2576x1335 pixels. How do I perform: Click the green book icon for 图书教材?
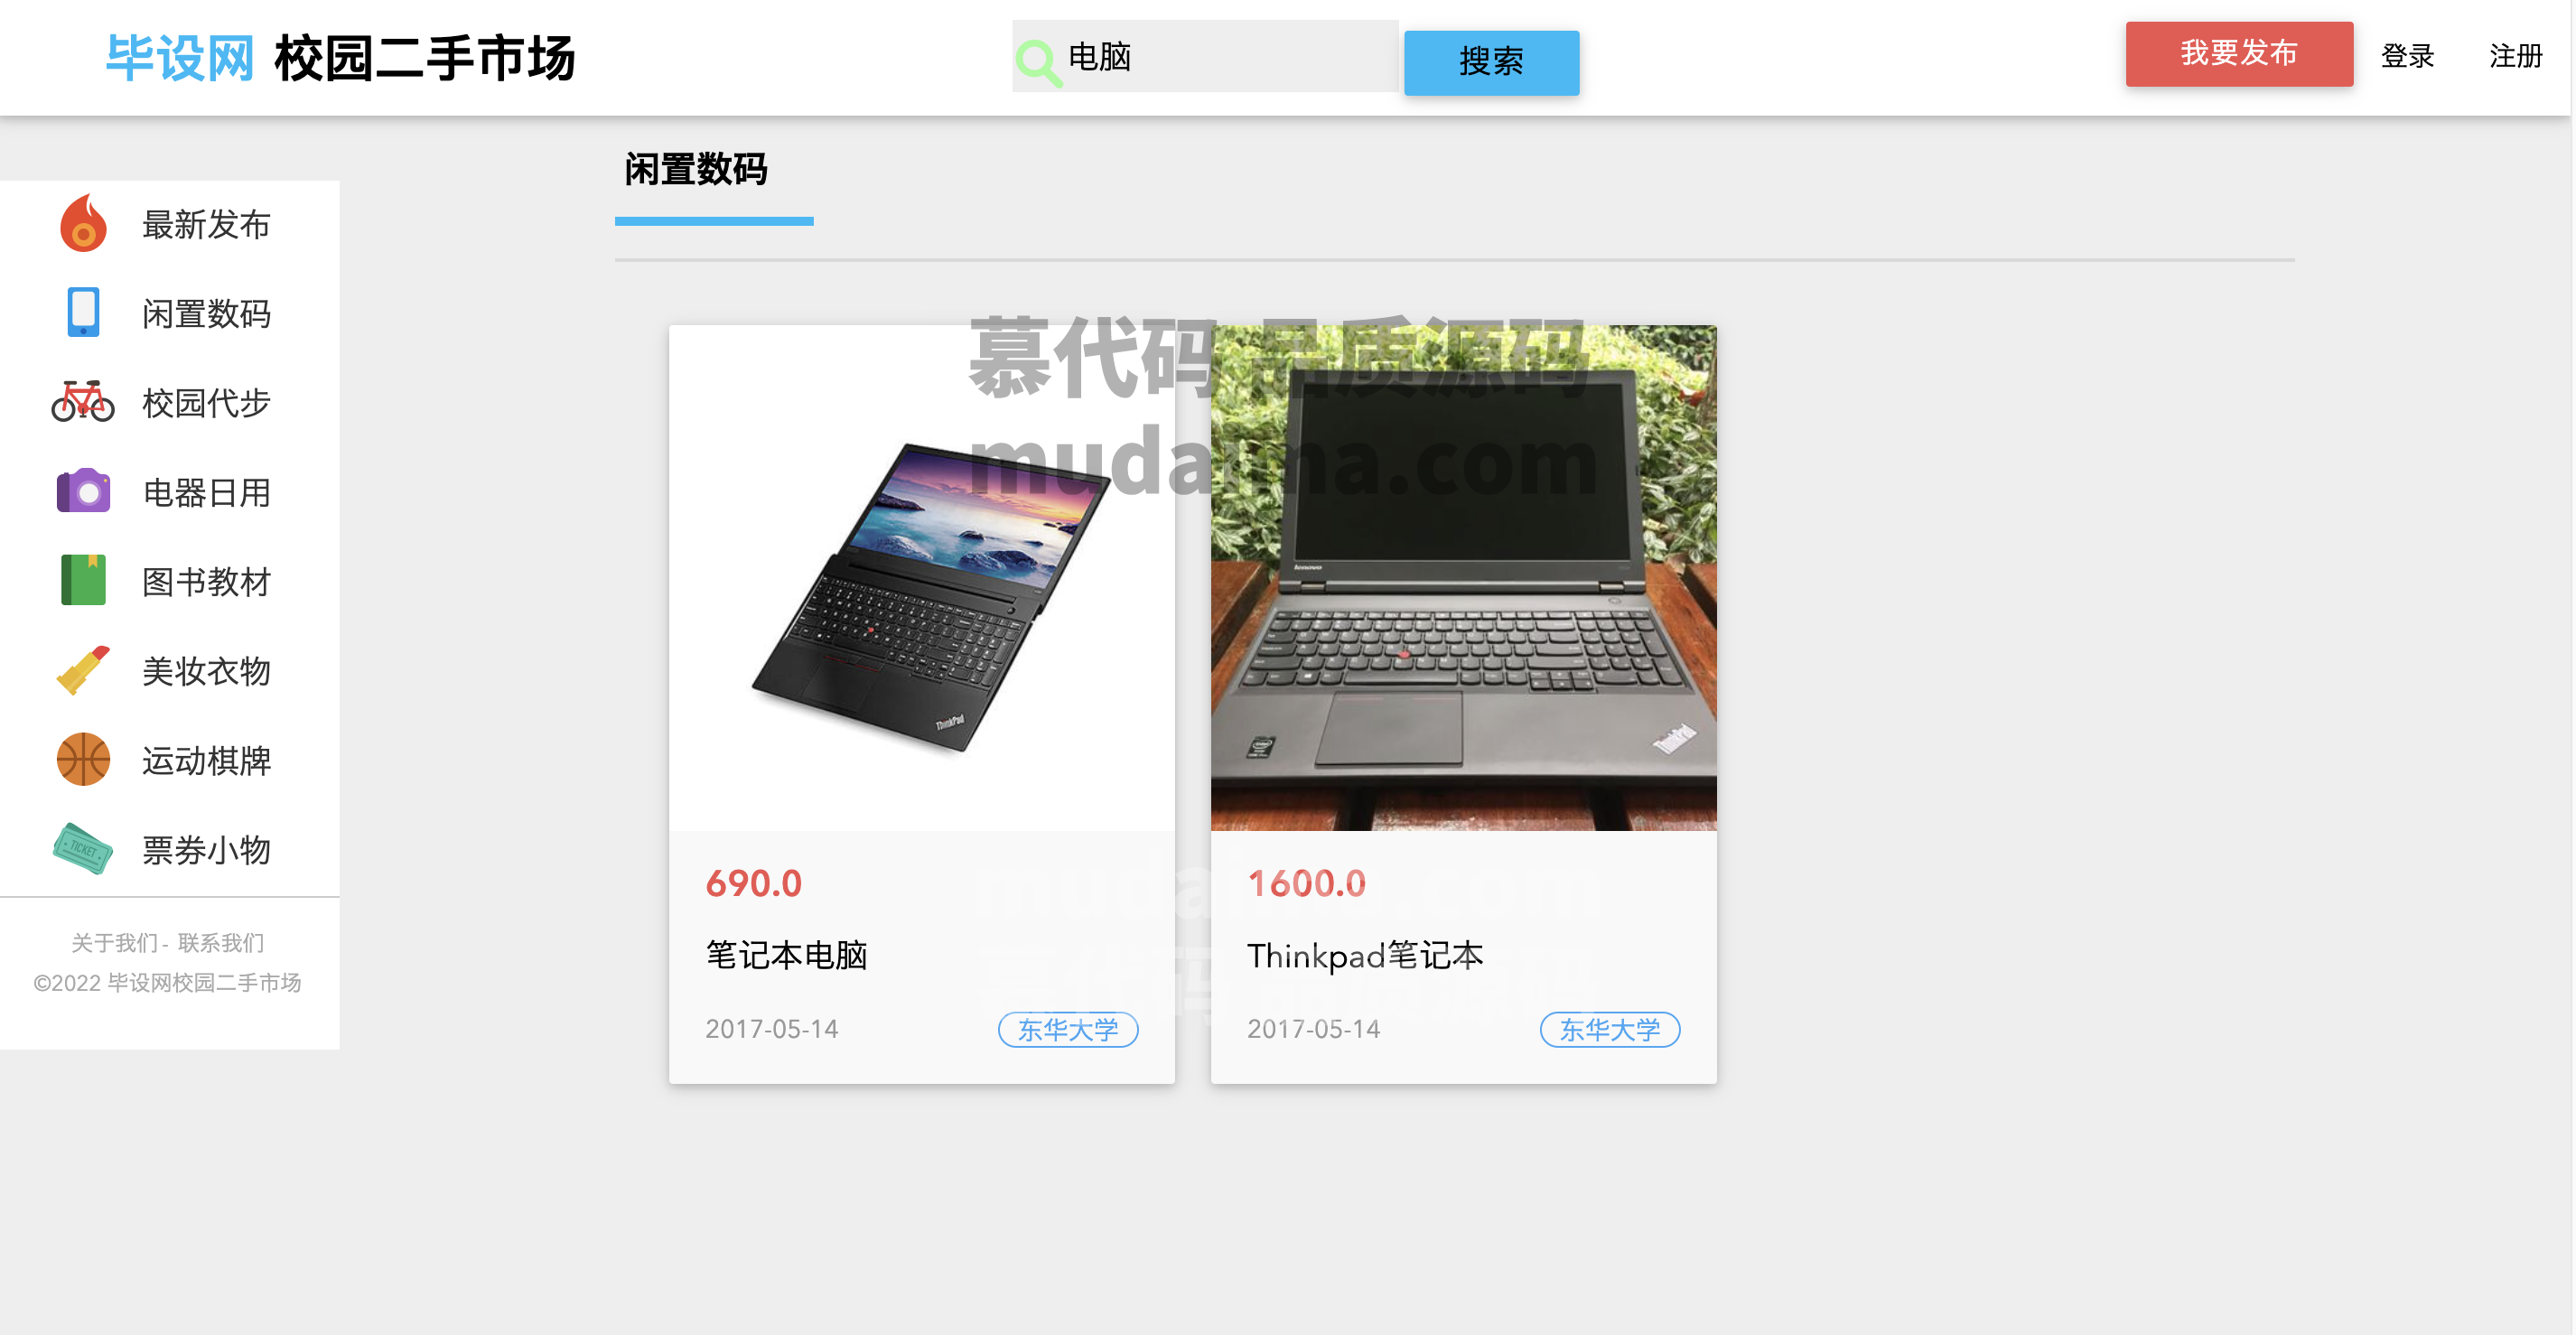pos(83,580)
